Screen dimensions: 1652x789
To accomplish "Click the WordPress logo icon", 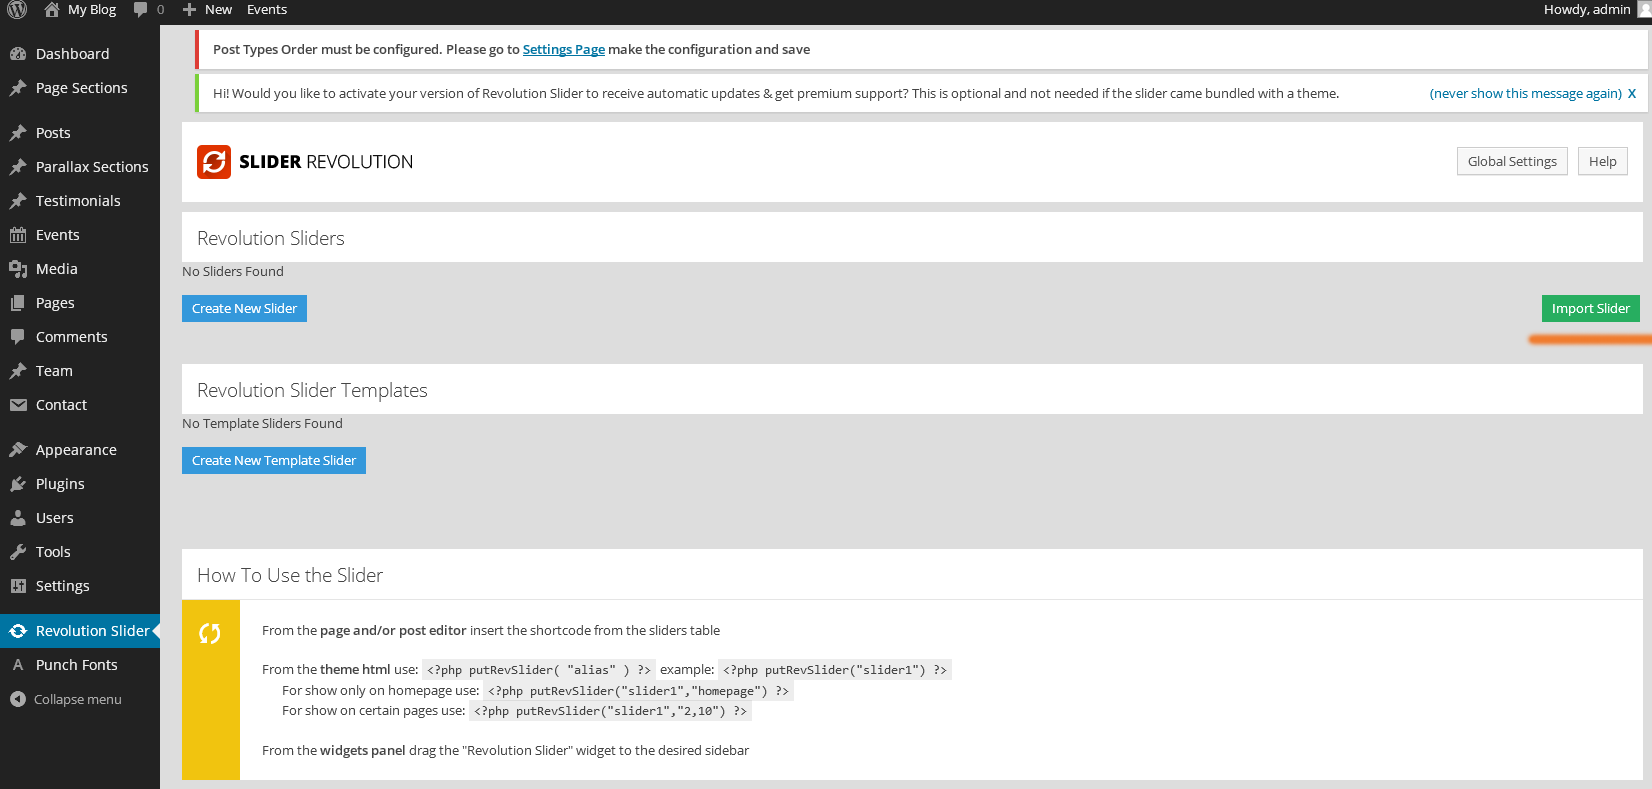I will click(17, 10).
